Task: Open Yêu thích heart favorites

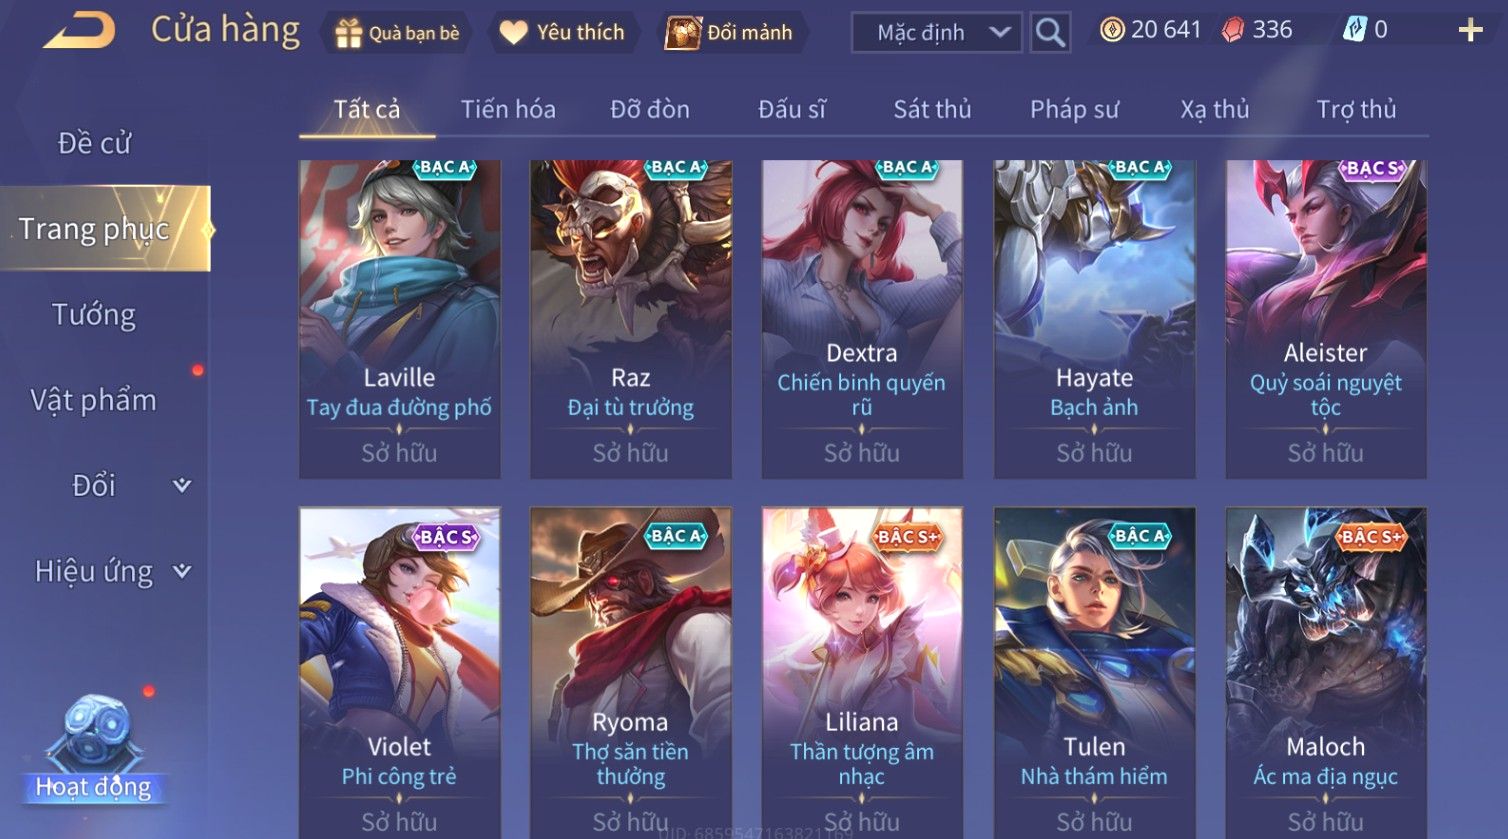Action: tap(562, 33)
